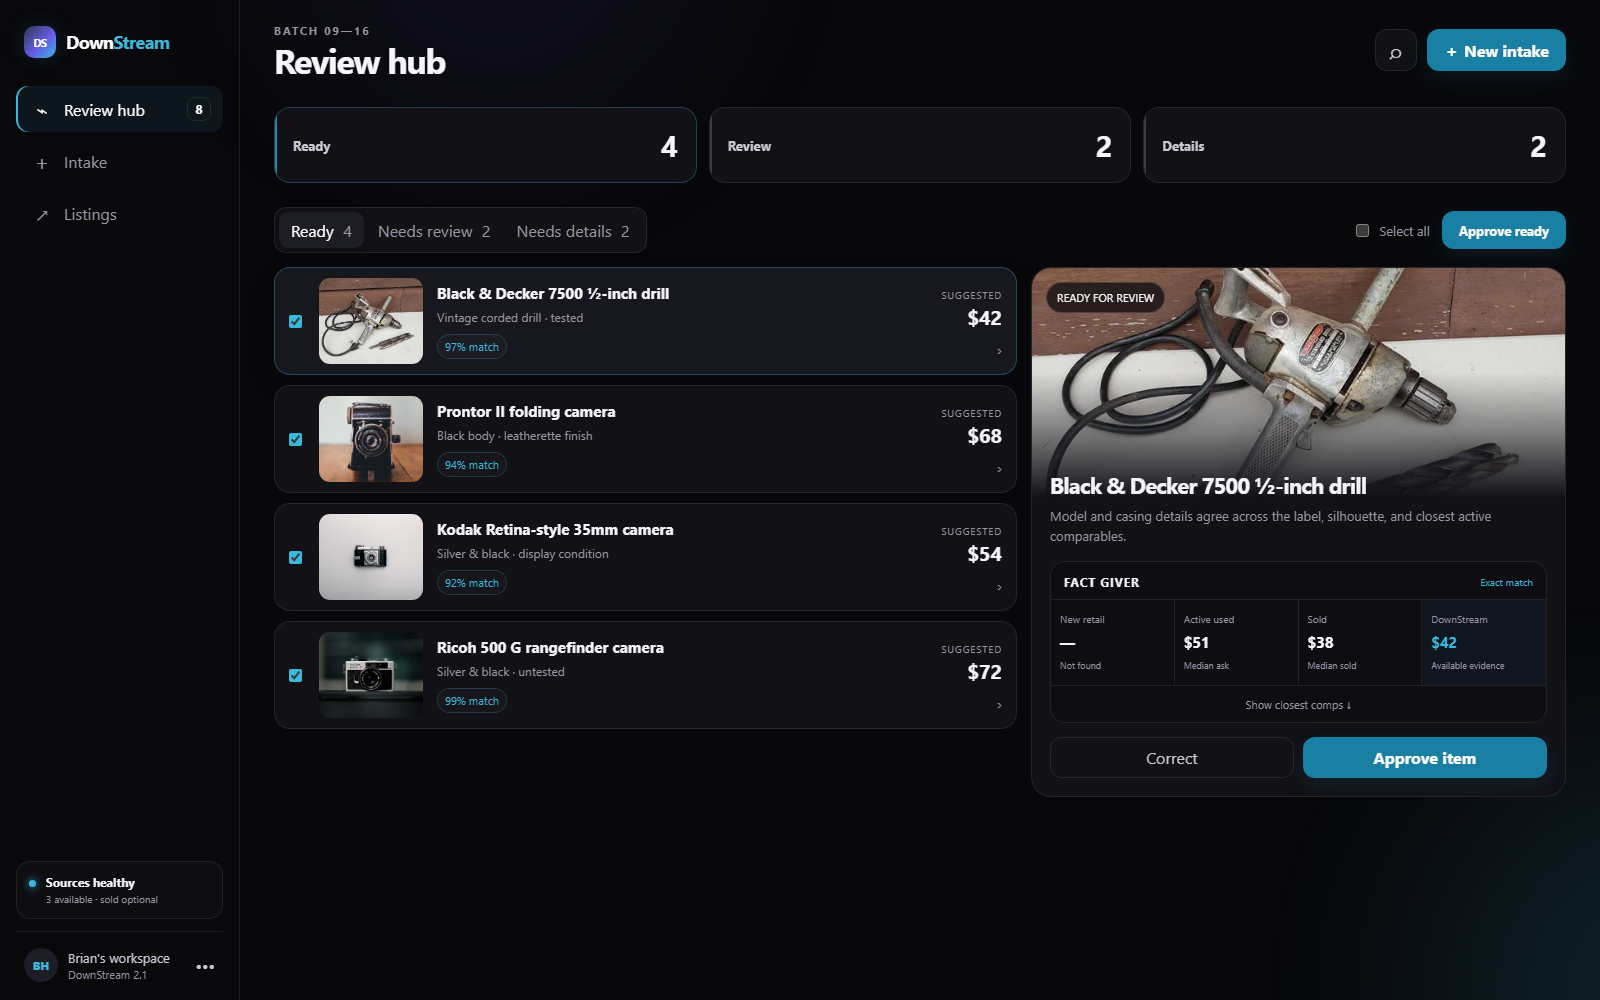Click the Ricoh 500 G thumbnail
This screenshot has width=1600, height=1000.
tap(371, 675)
